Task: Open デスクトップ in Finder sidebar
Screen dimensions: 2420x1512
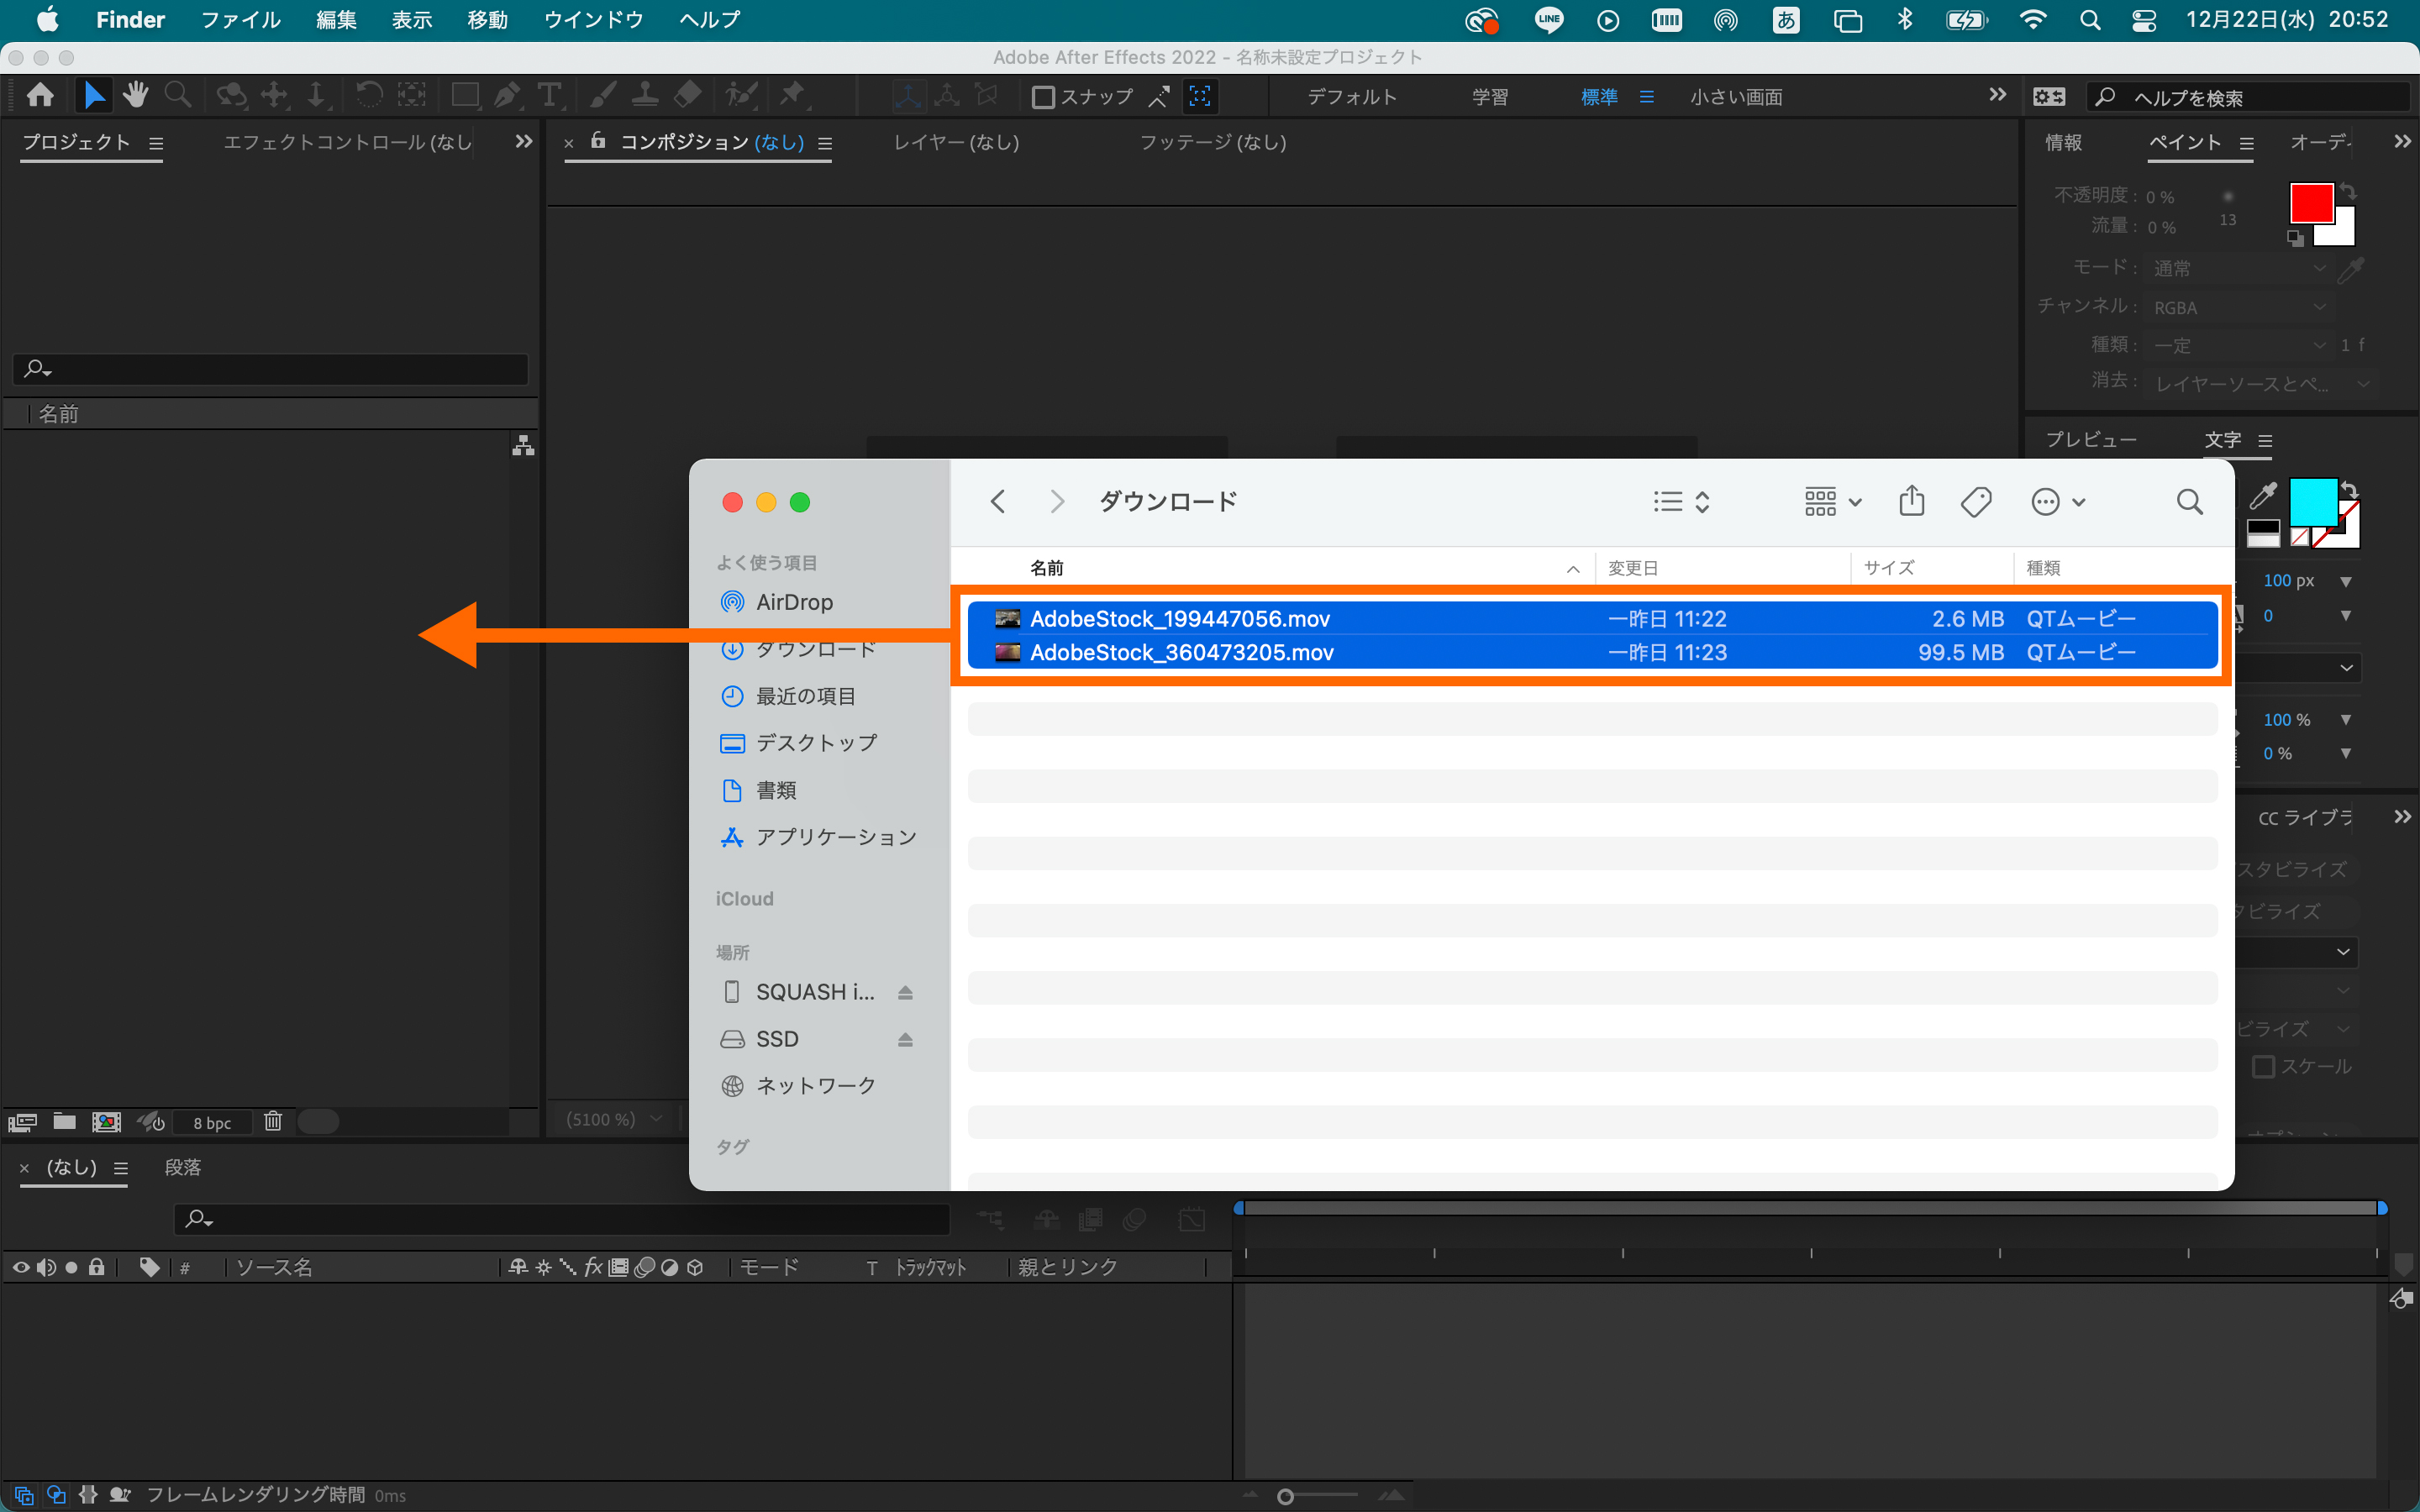Action: coord(815,743)
